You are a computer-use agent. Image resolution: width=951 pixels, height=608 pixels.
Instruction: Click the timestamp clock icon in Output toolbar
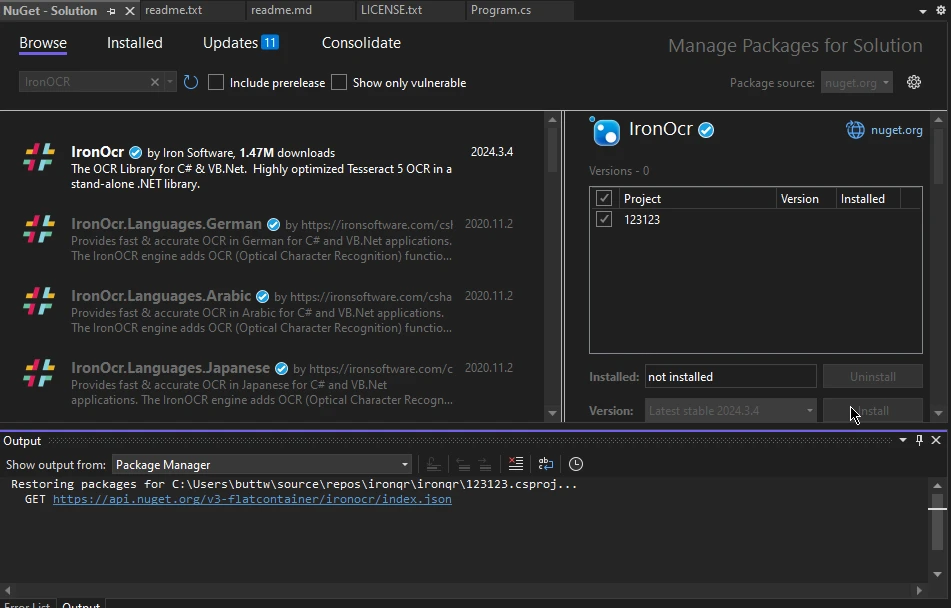click(576, 464)
